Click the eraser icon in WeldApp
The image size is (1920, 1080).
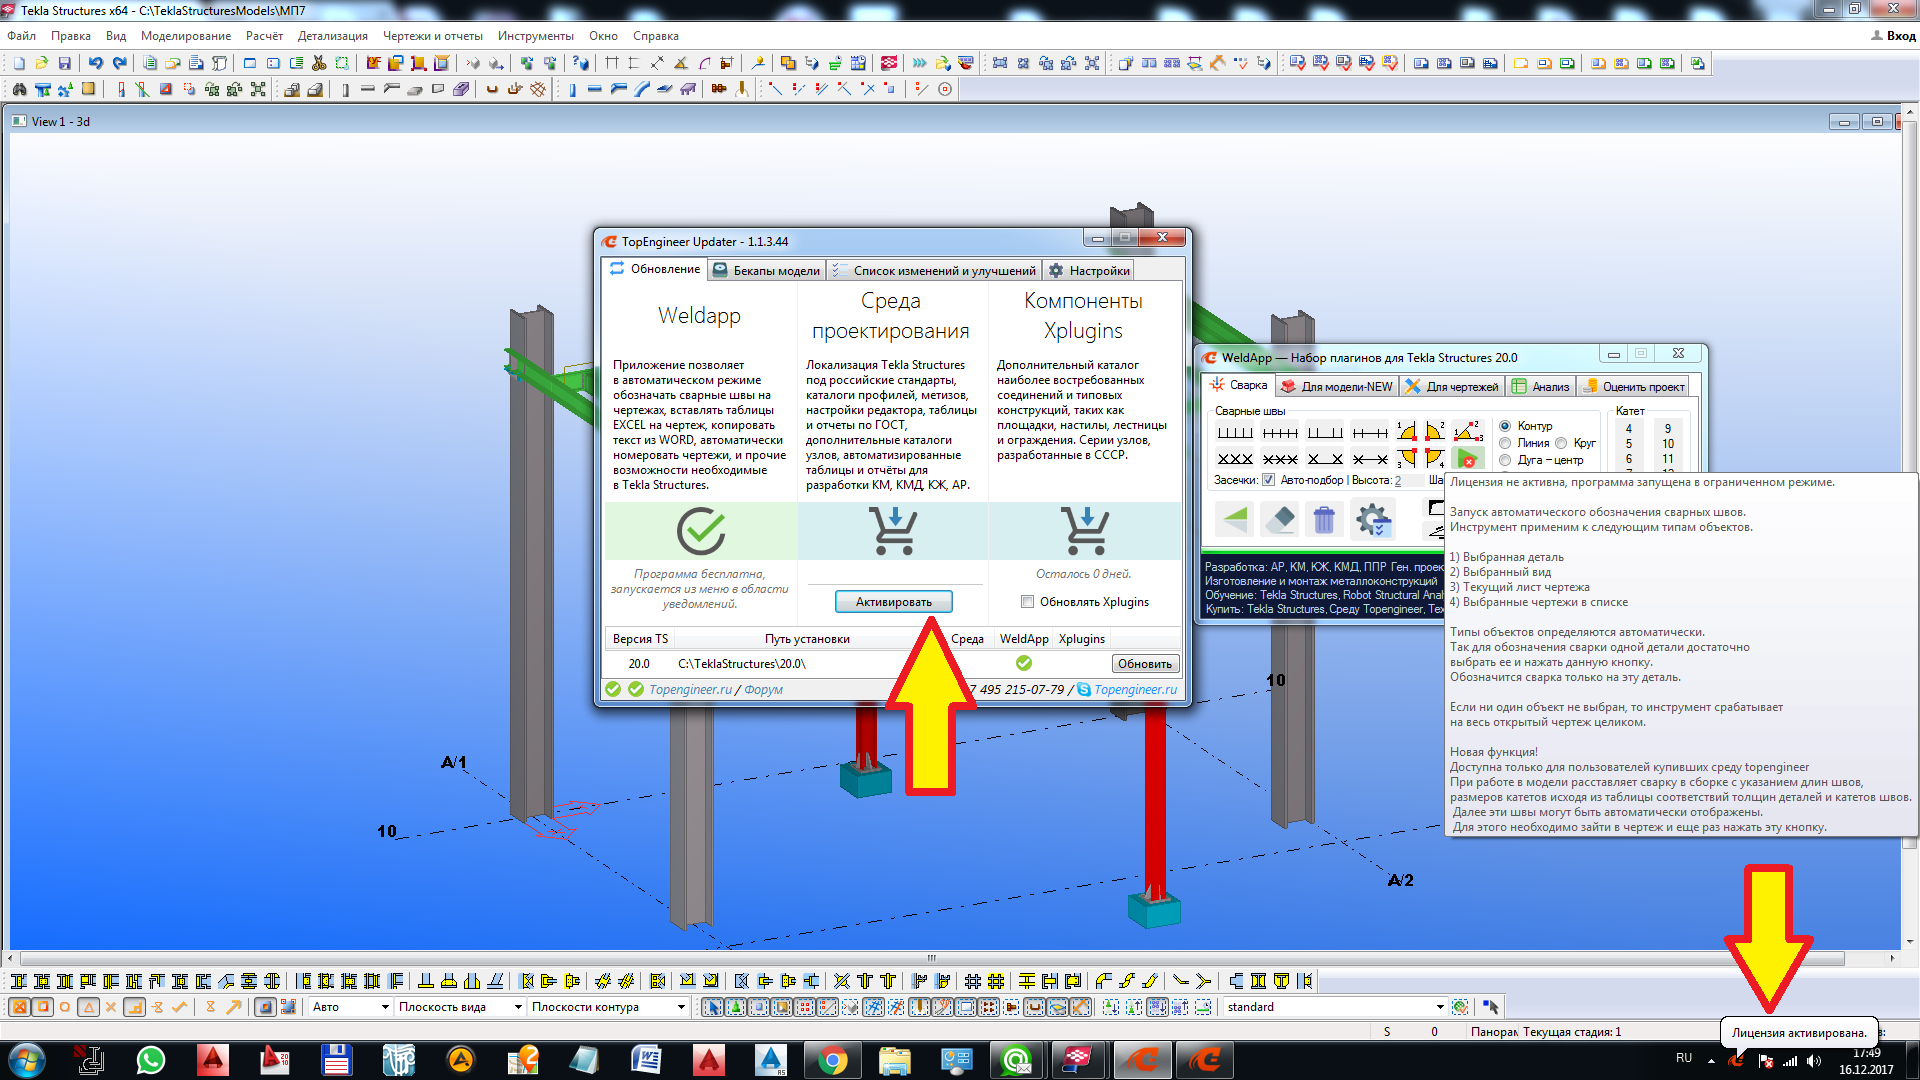pos(1280,519)
